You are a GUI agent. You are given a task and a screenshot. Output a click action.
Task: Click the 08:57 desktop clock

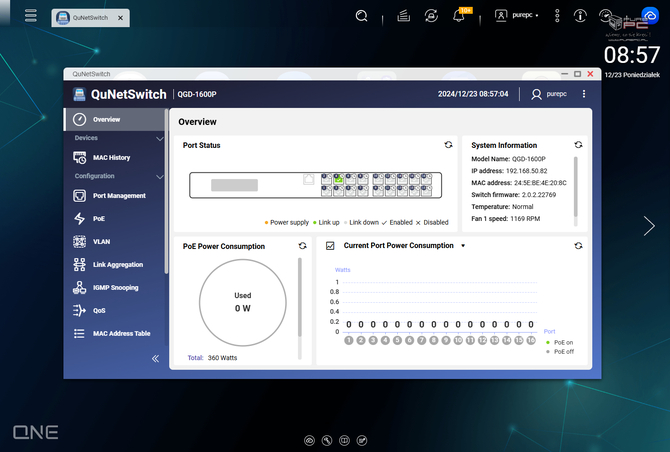(632, 55)
